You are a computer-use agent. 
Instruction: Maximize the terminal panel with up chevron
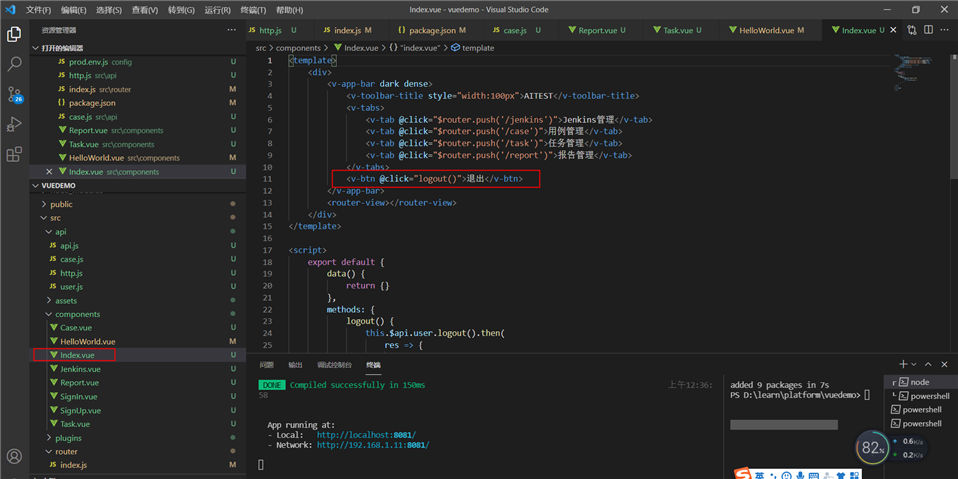[928, 364]
